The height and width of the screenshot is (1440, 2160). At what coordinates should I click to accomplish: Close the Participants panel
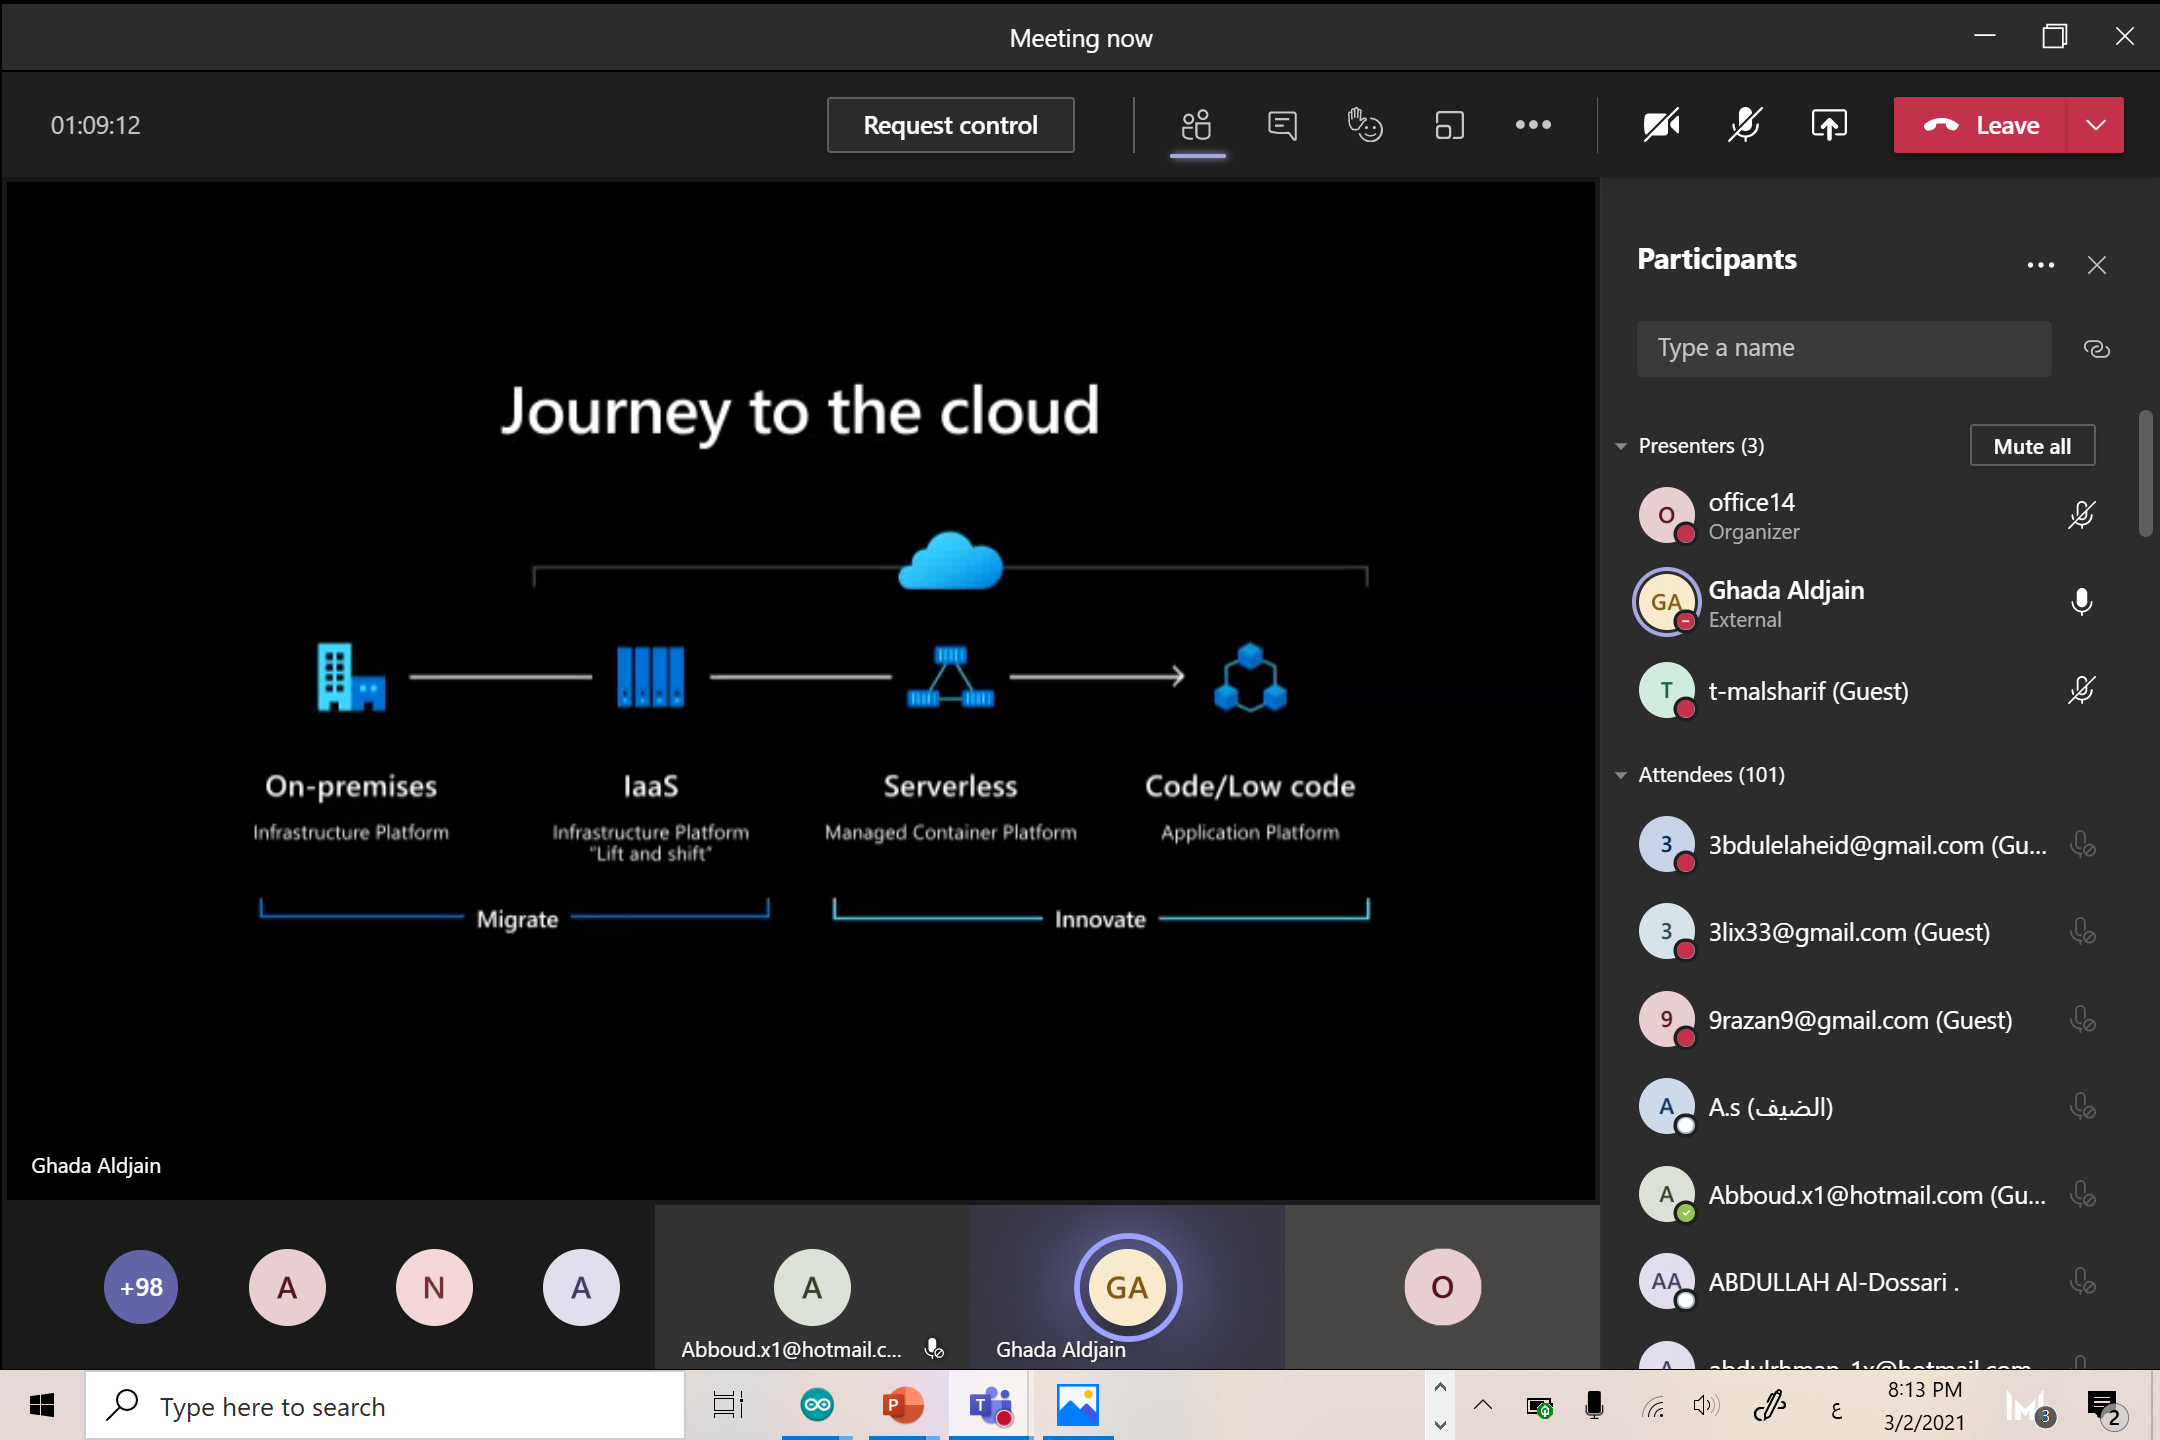(2097, 265)
